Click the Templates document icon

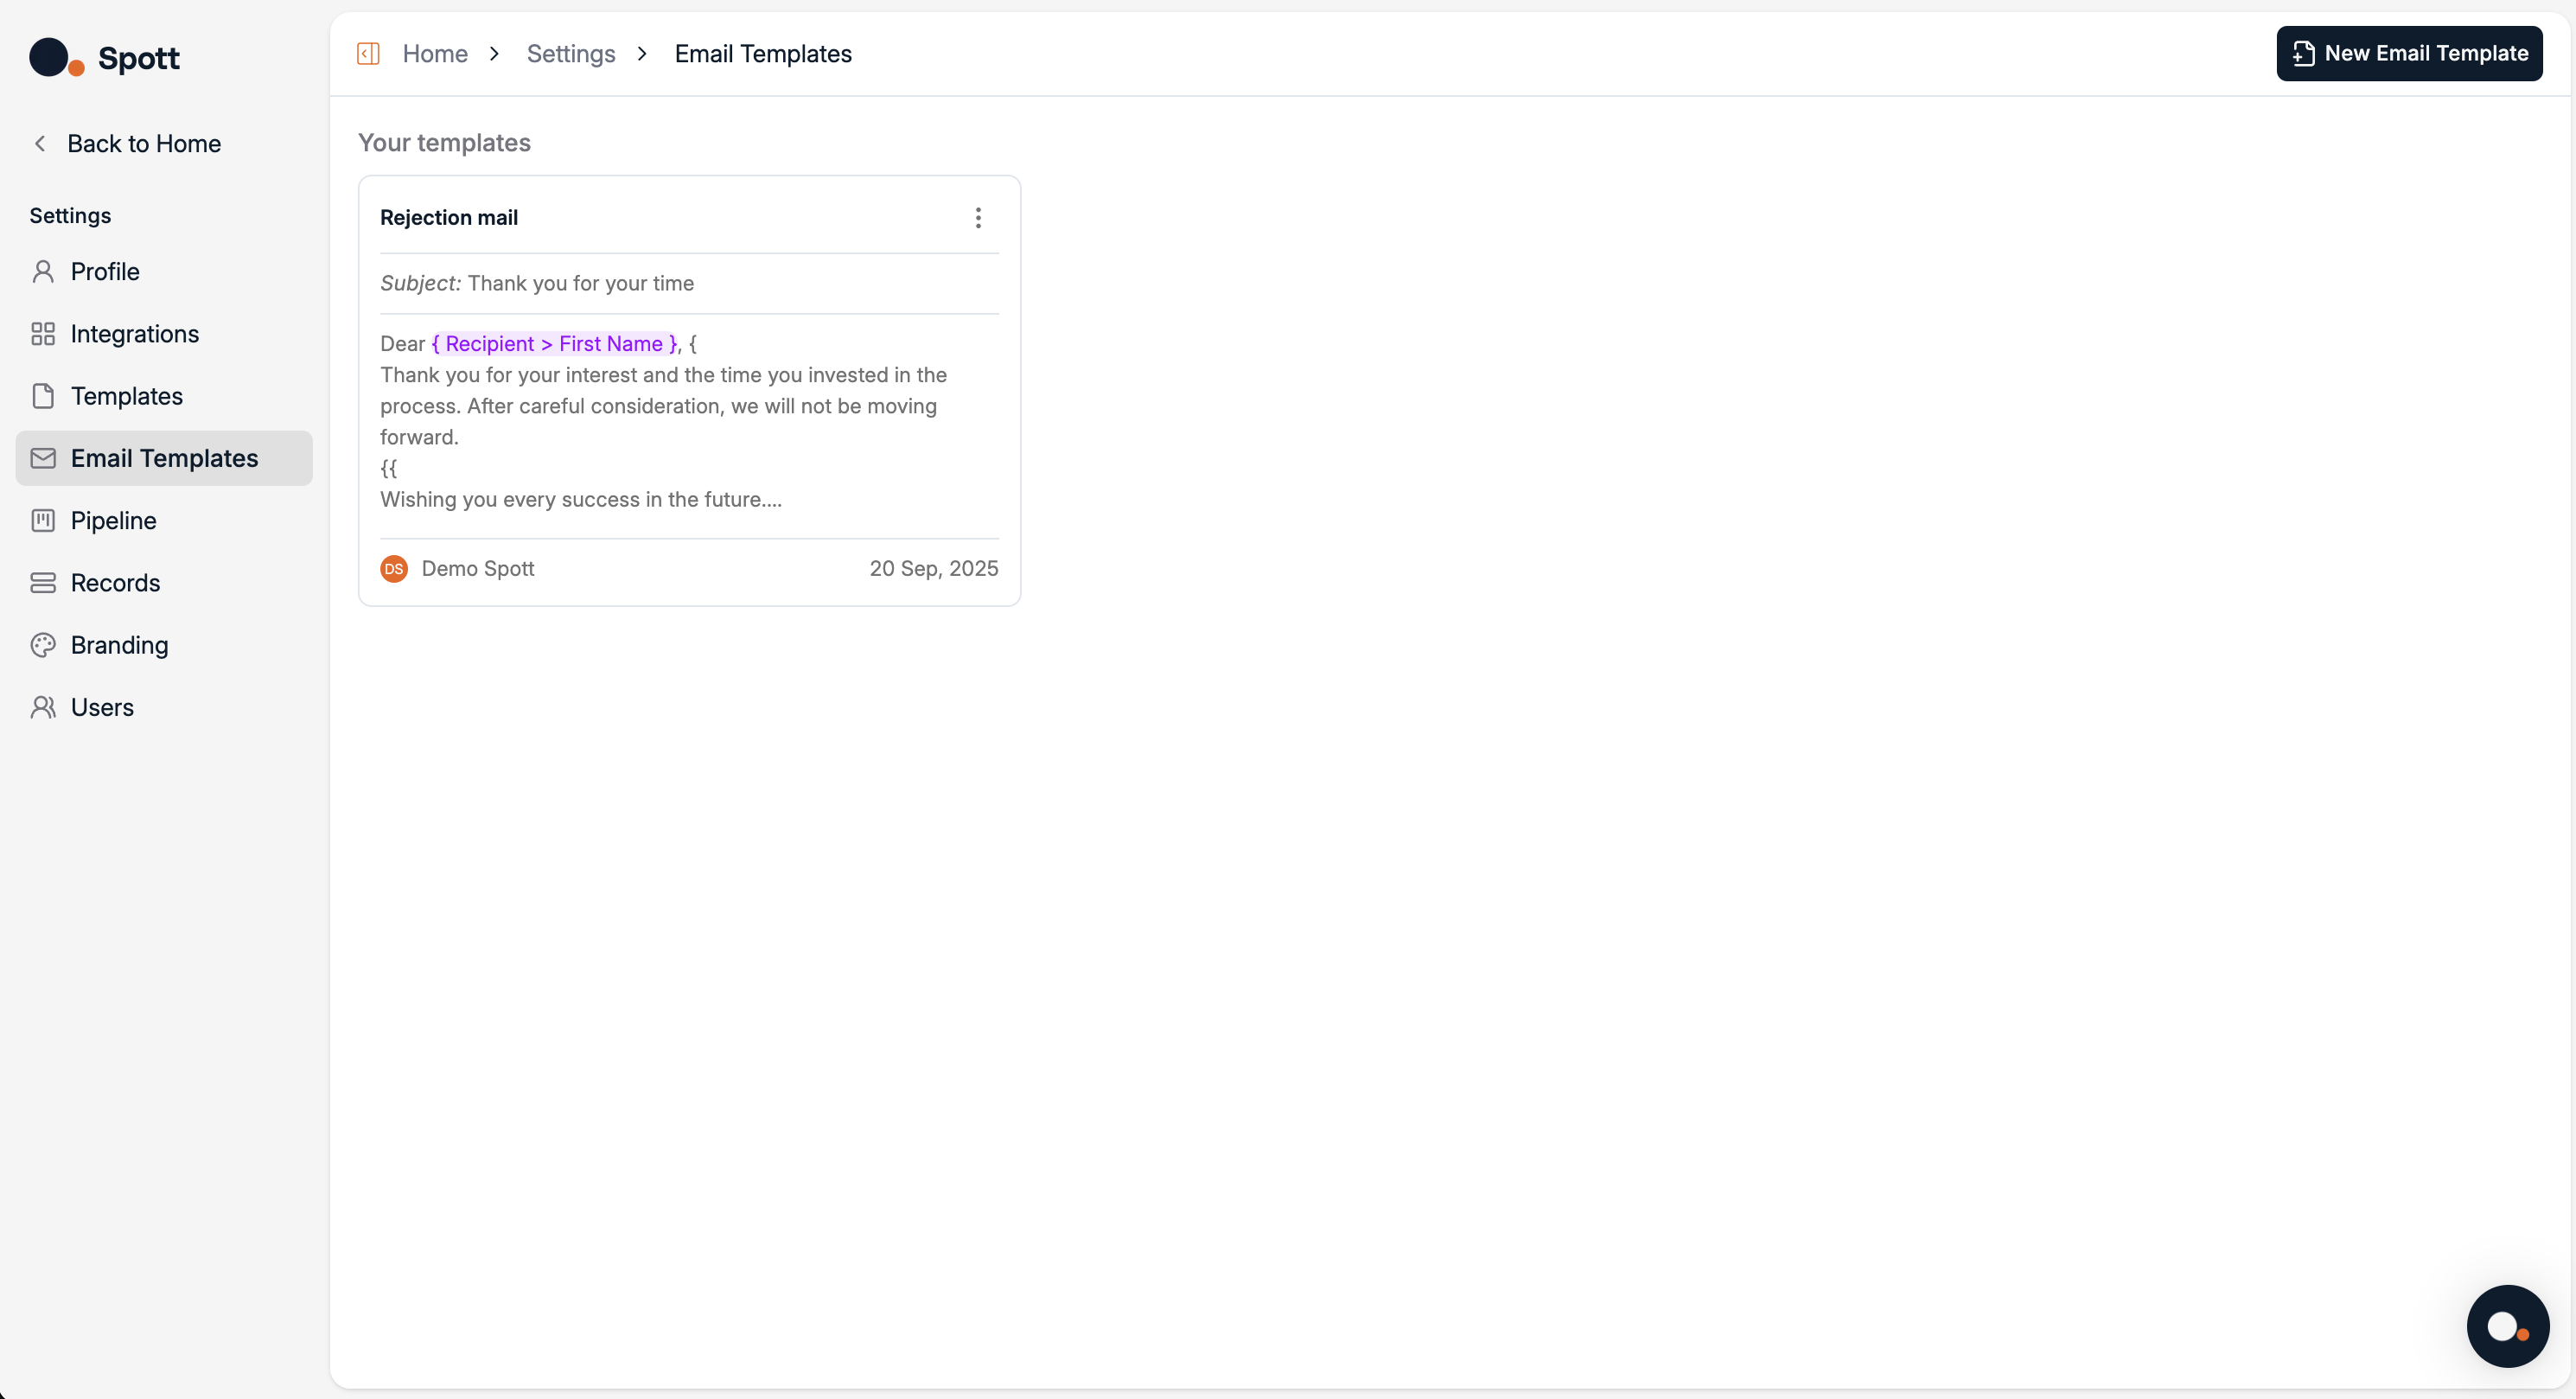coord(42,396)
